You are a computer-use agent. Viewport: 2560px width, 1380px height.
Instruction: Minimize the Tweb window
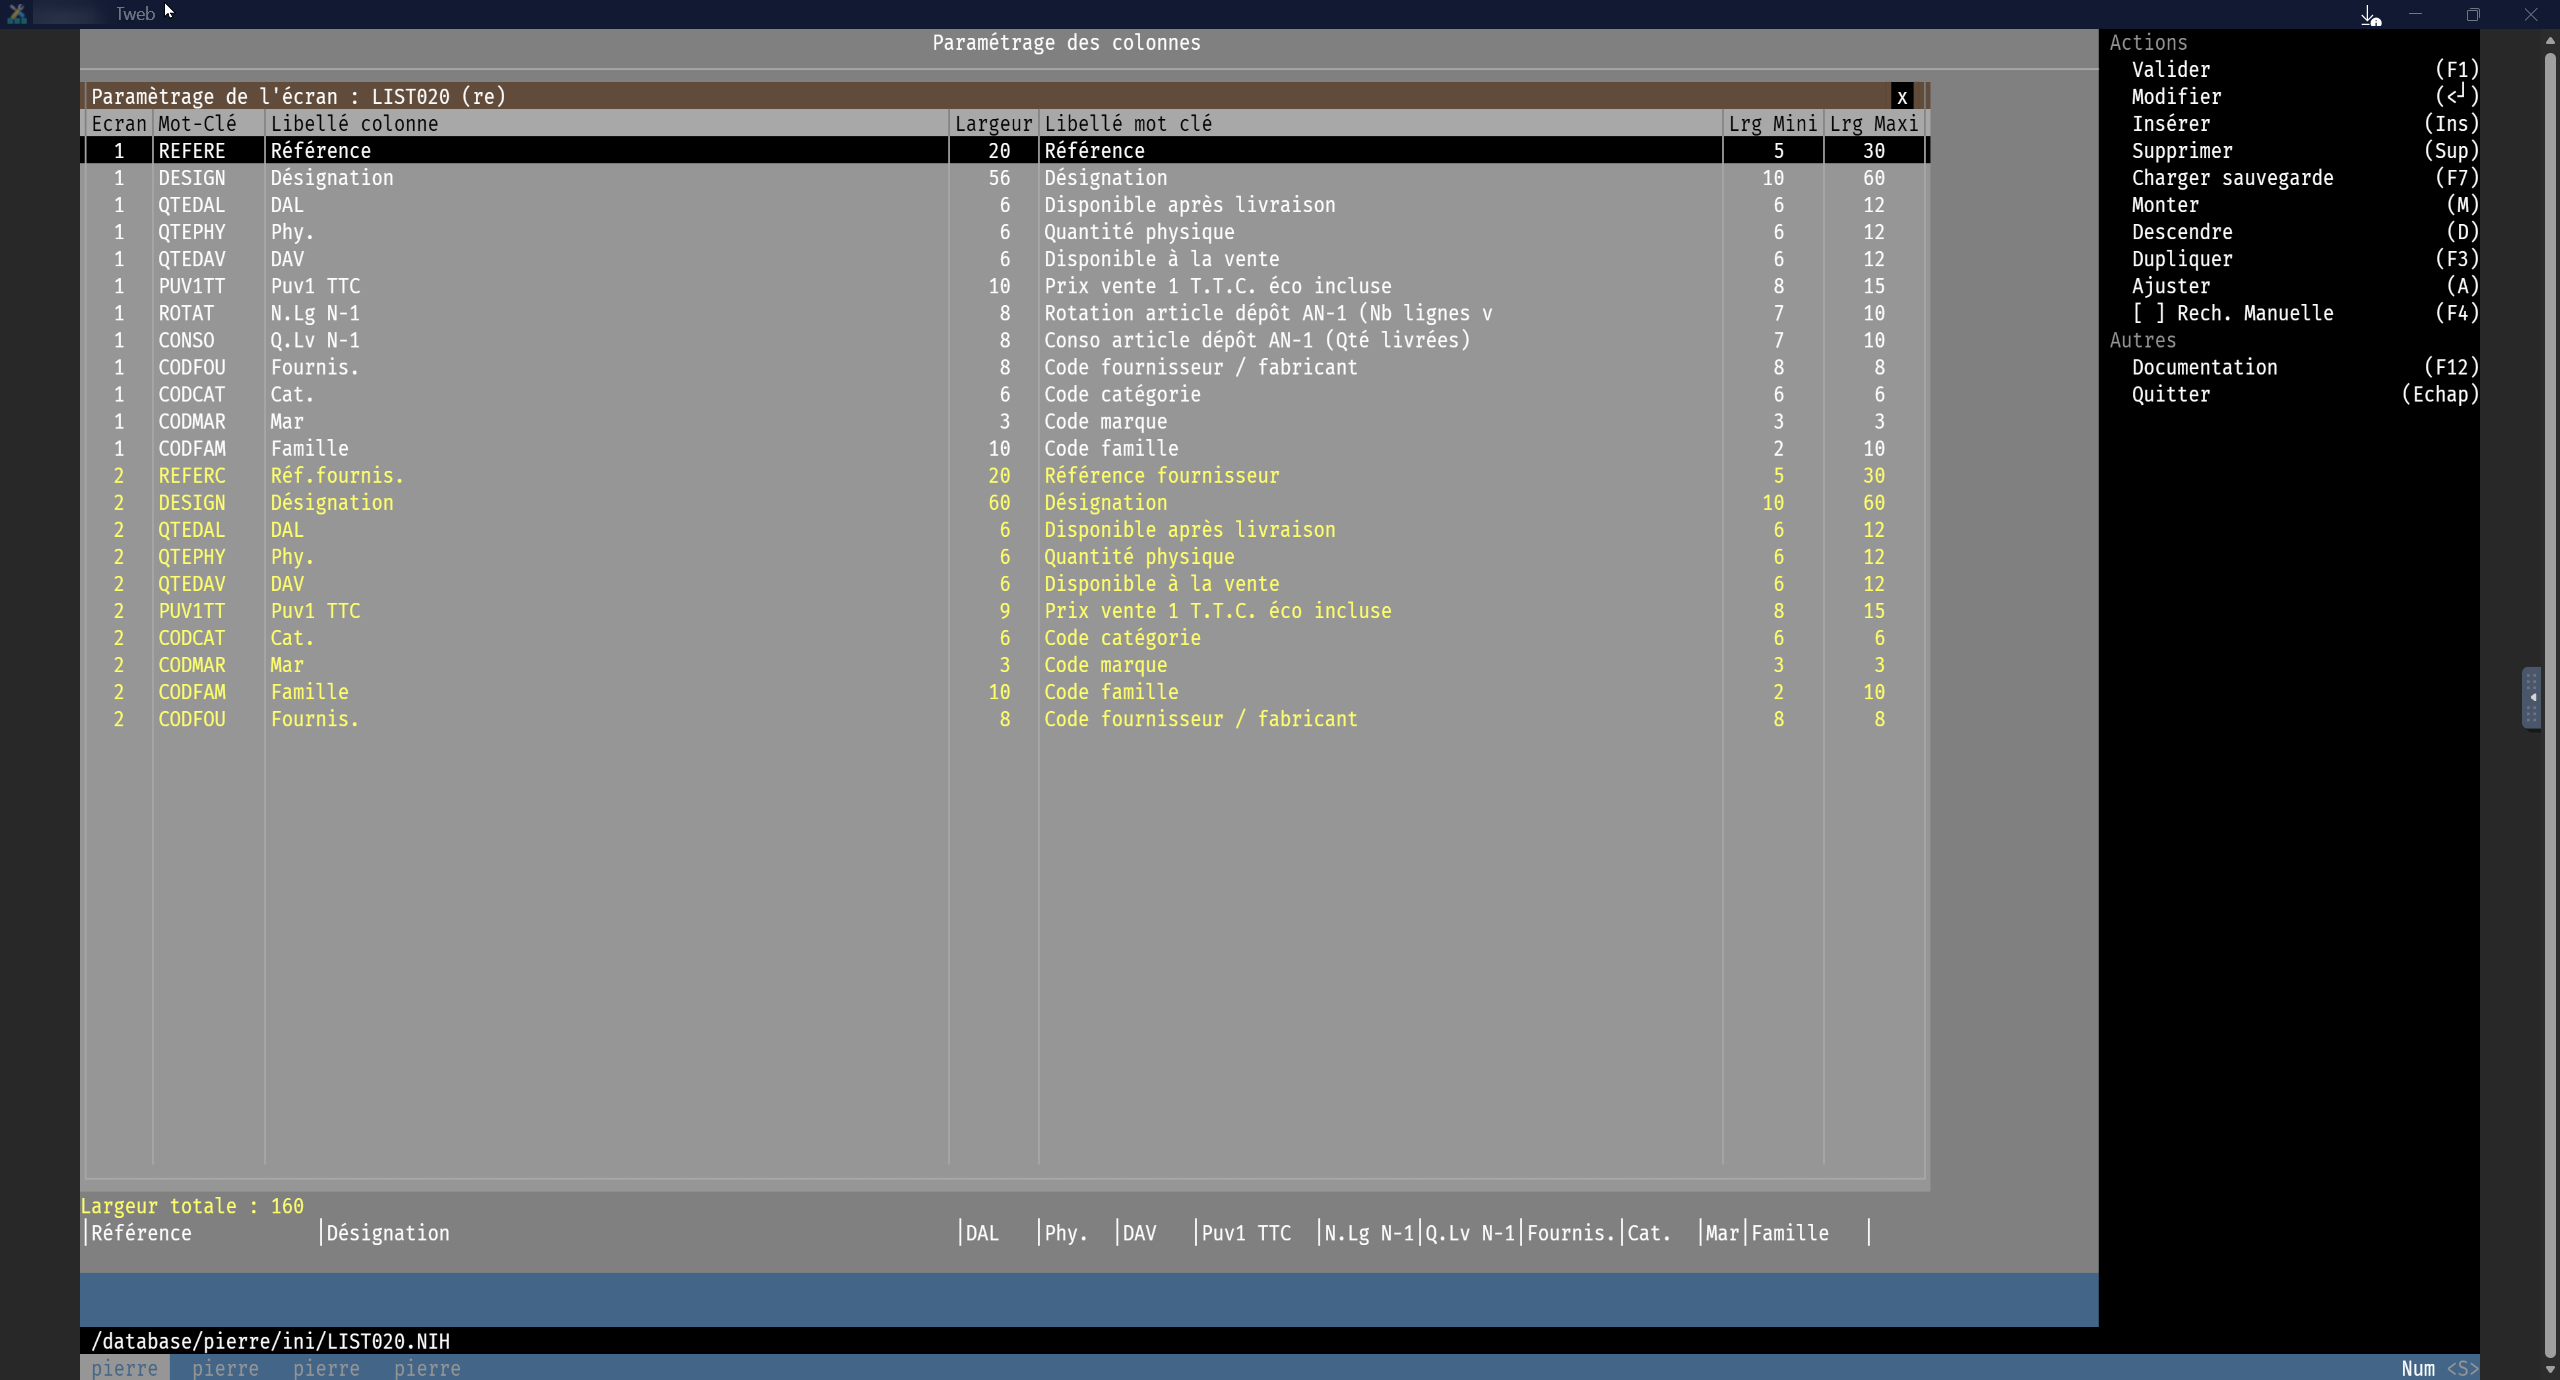(x=2415, y=15)
